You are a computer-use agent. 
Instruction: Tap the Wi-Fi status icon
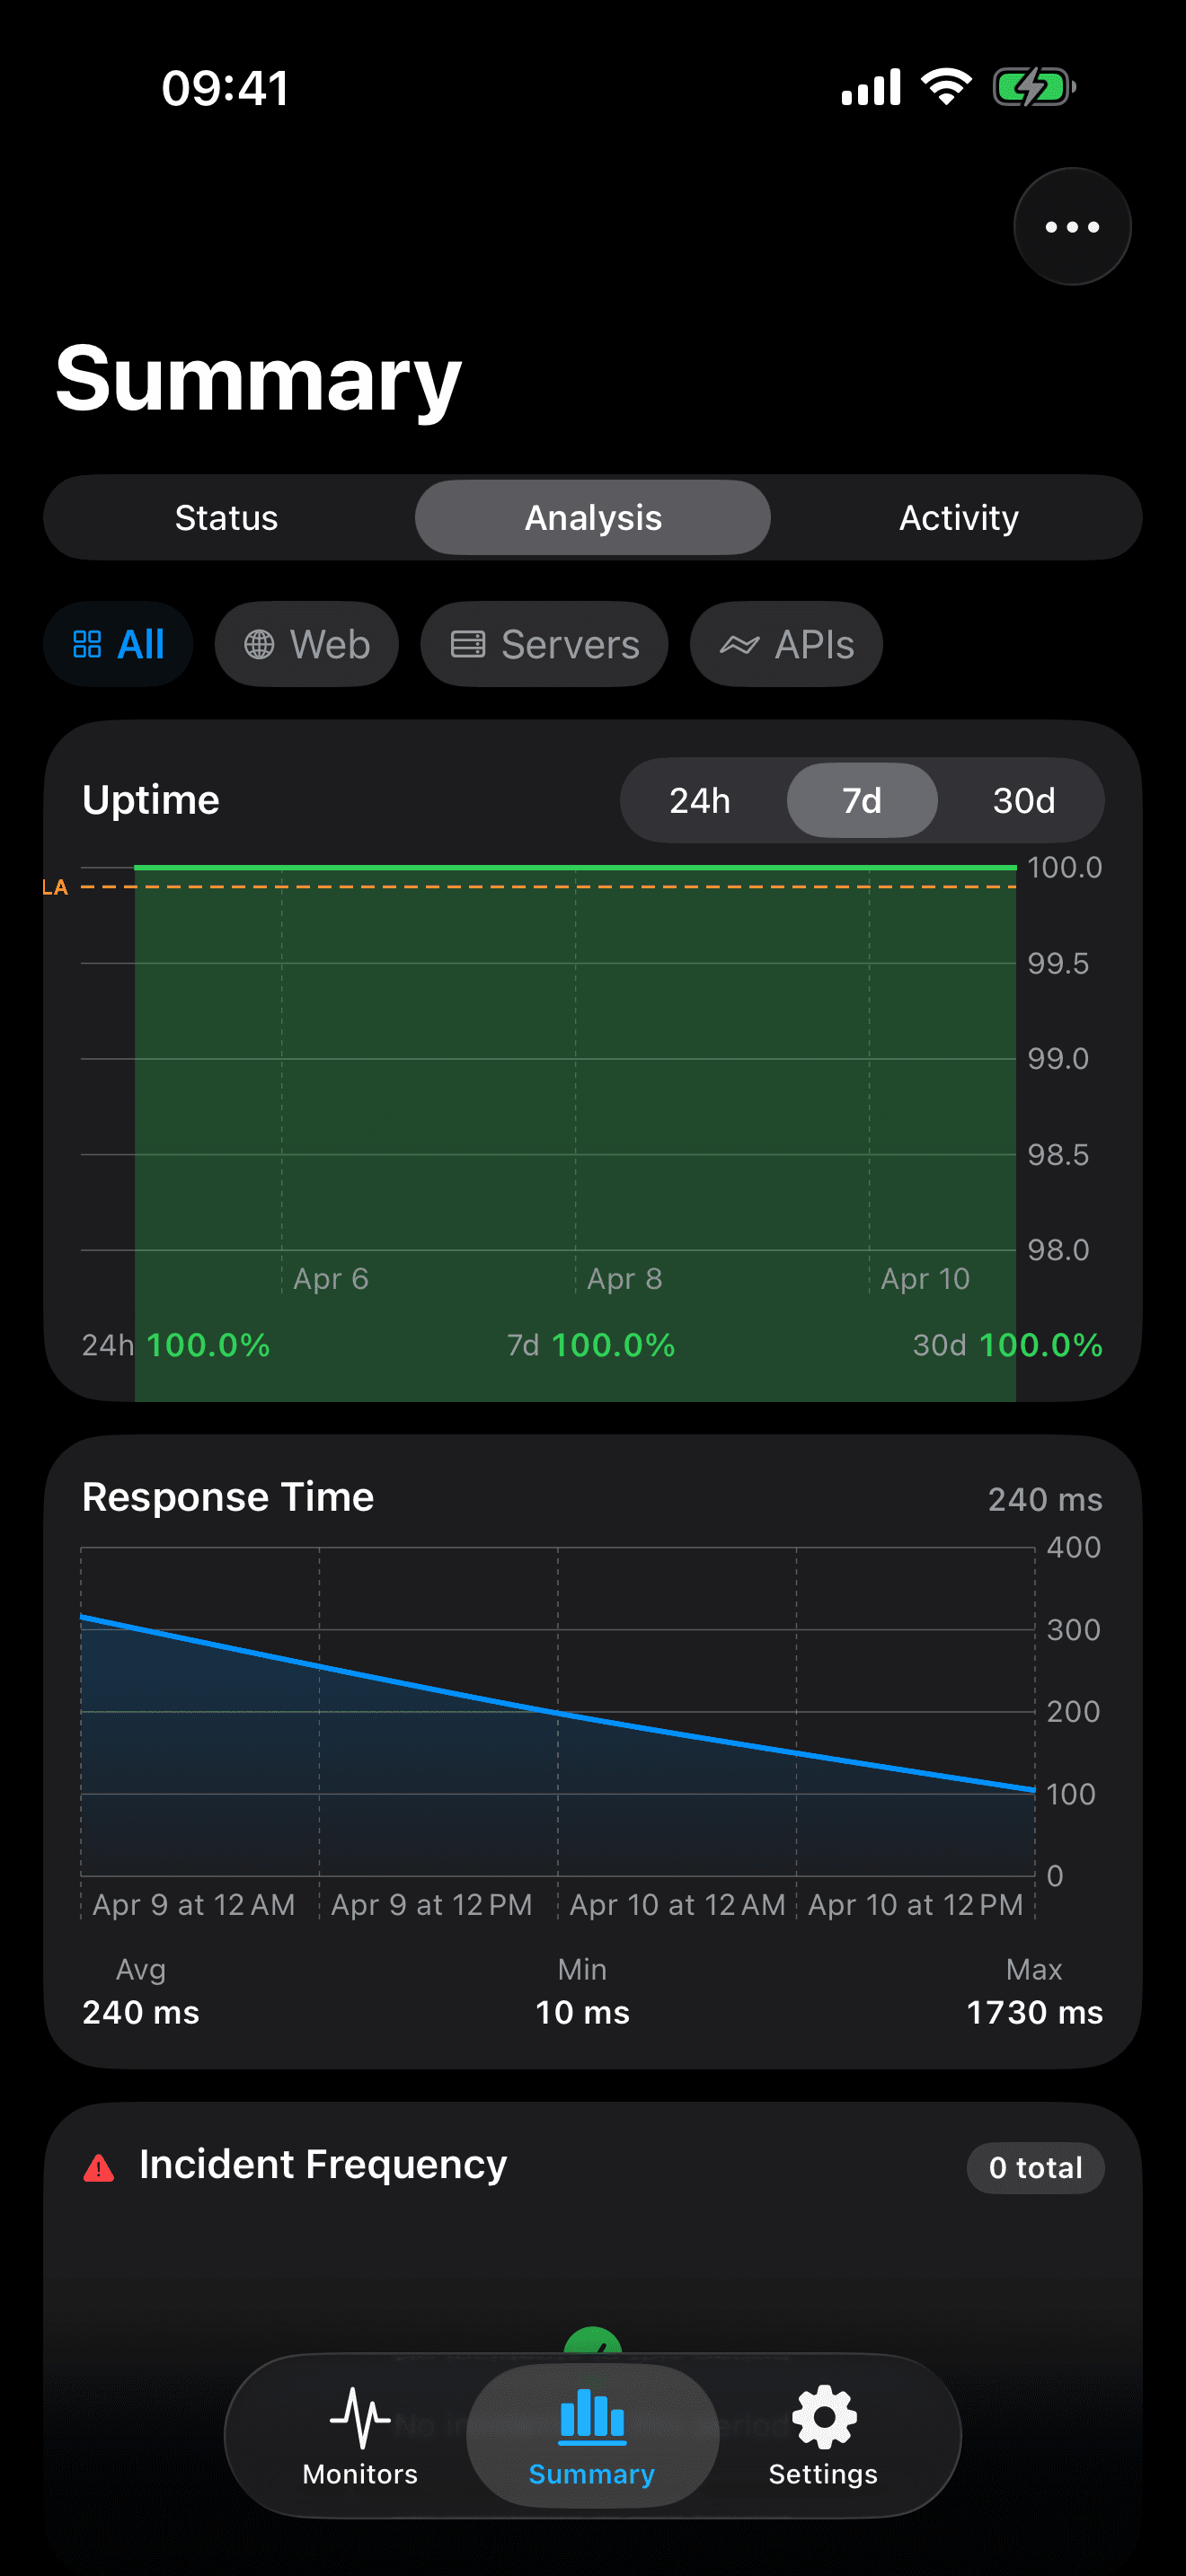(x=946, y=87)
